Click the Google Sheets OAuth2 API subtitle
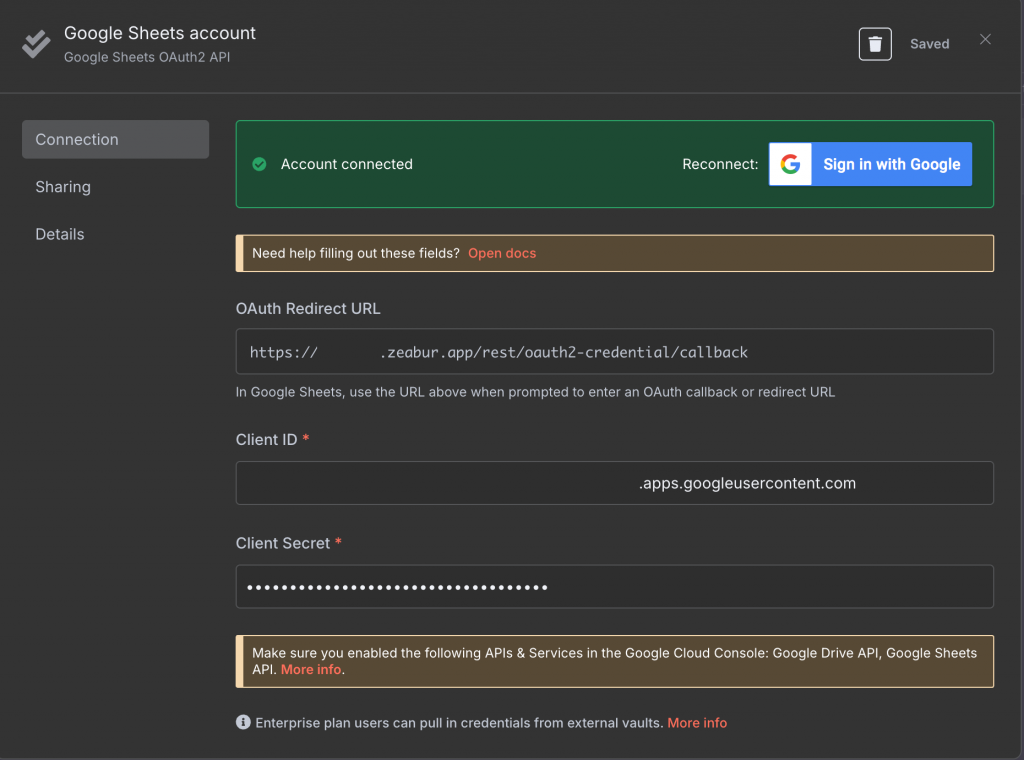 (147, 57)
